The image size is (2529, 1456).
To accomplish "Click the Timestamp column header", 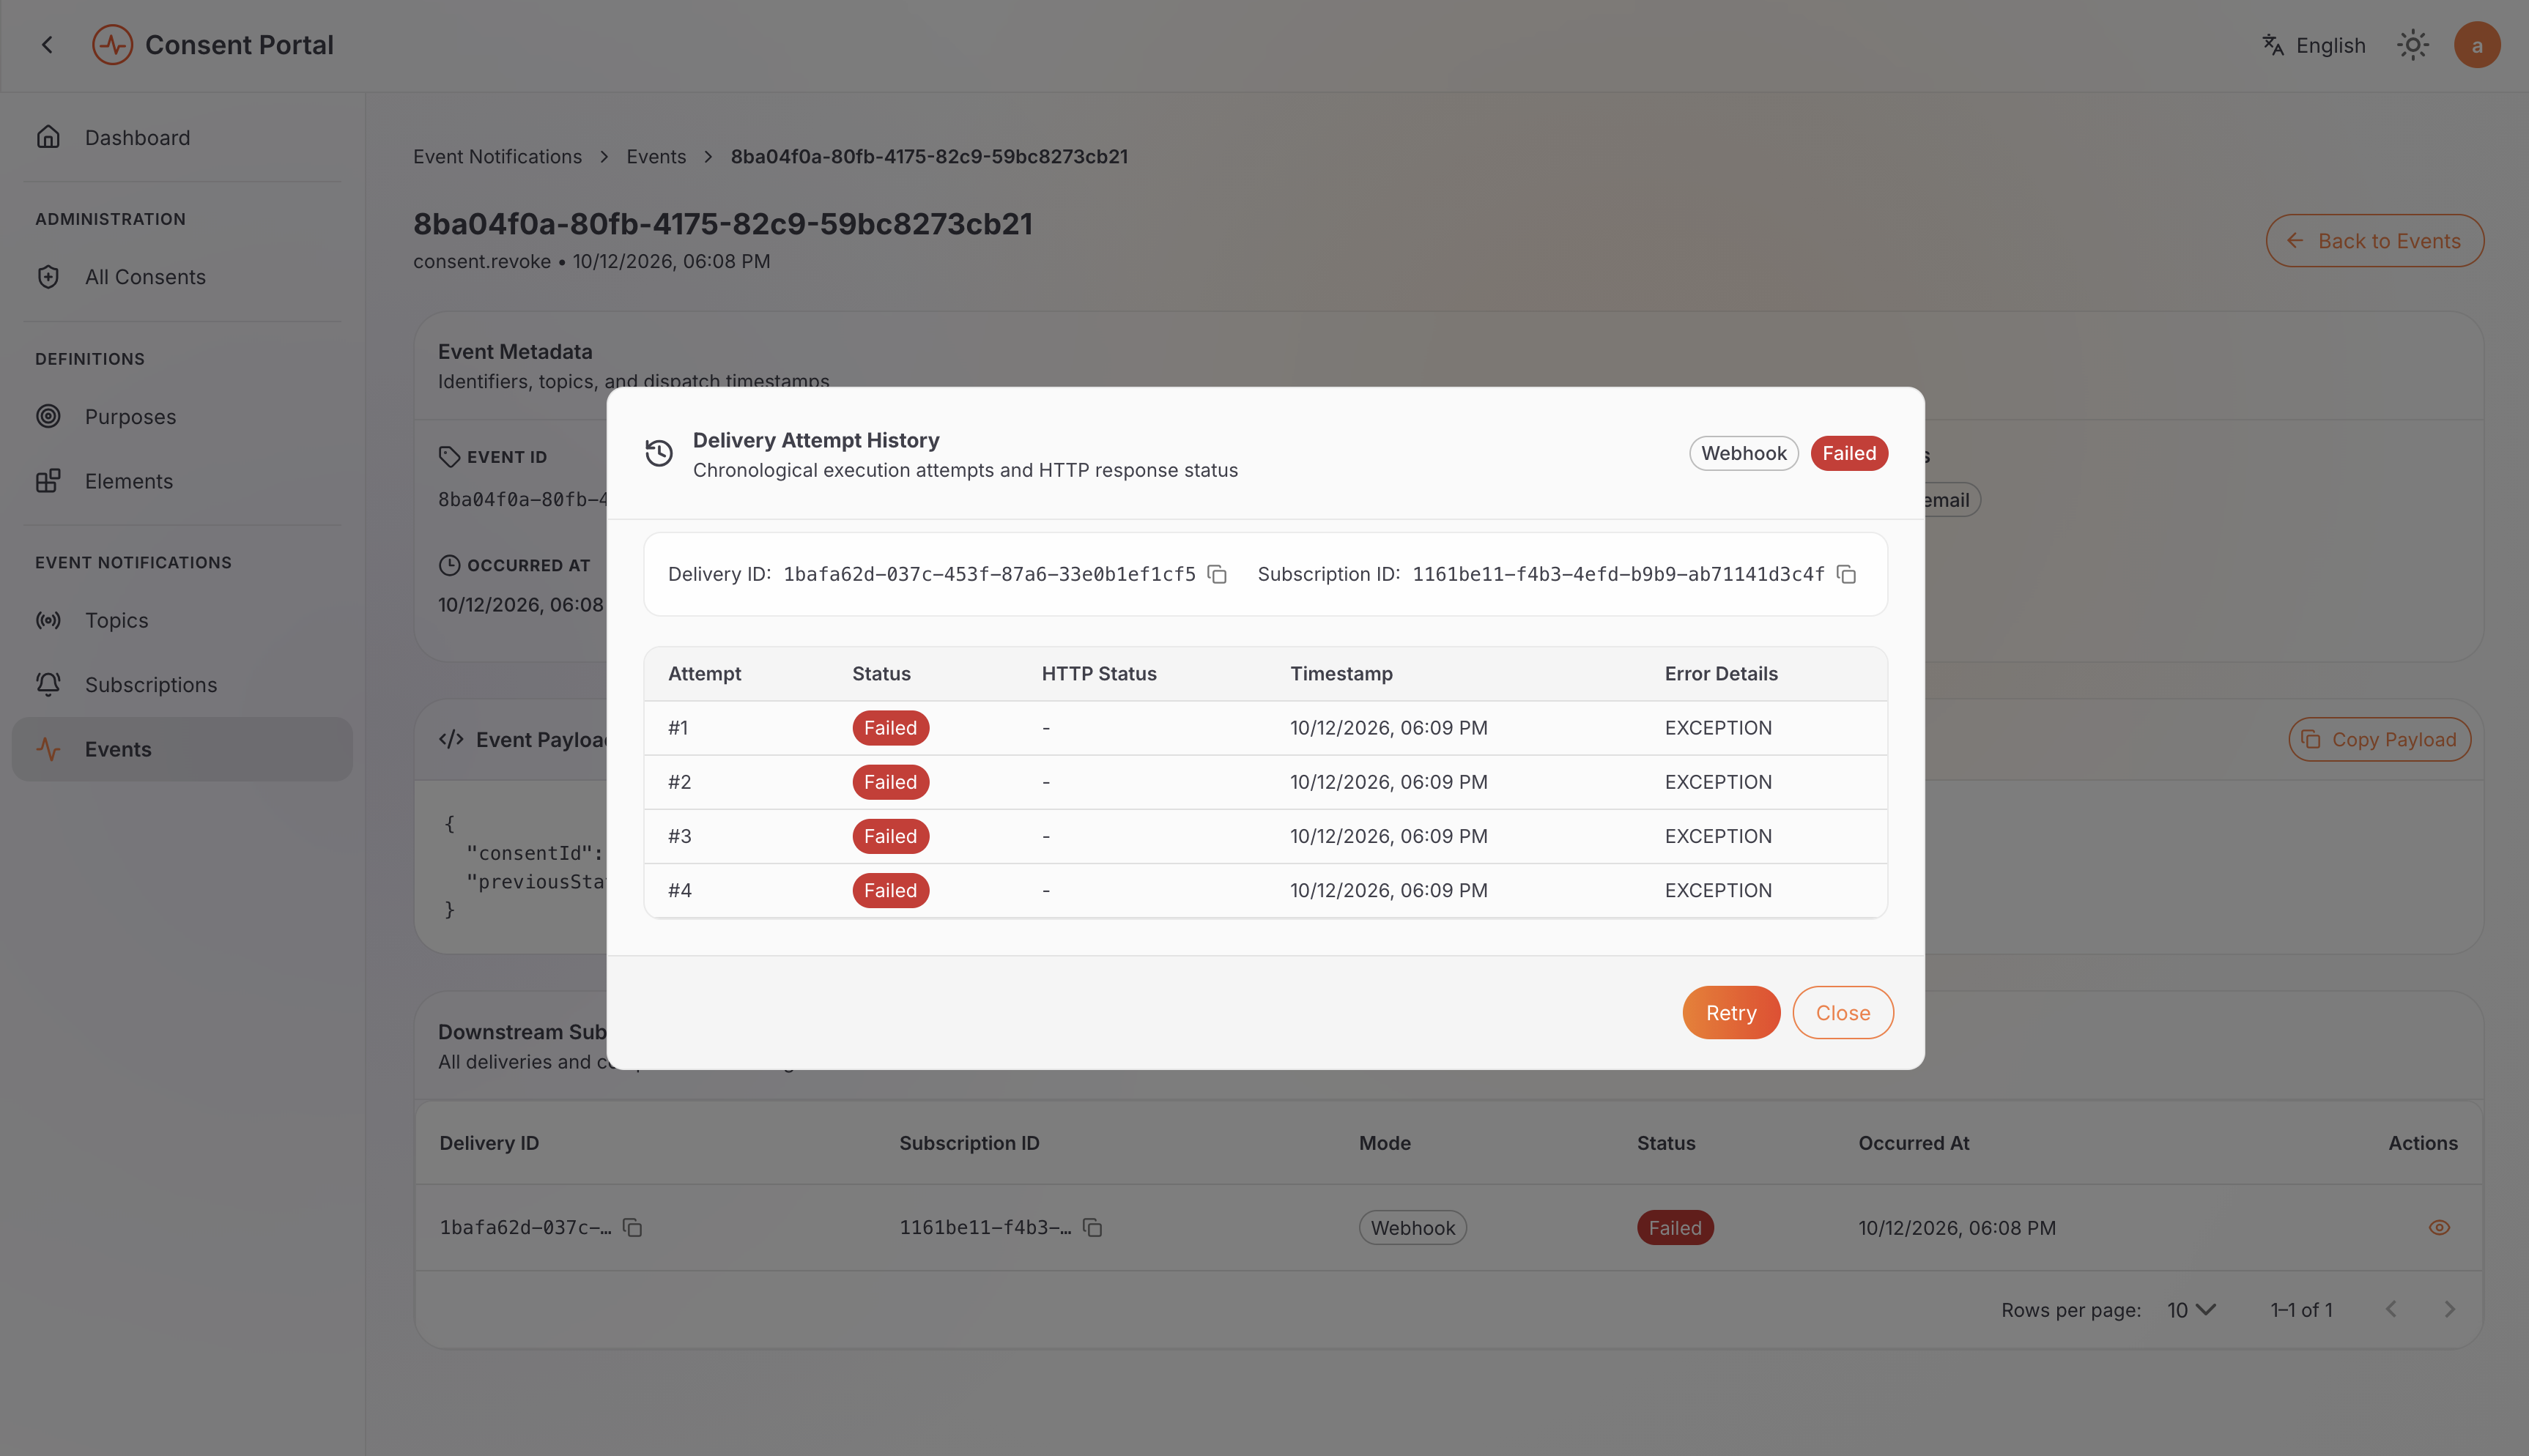I will coord(1341,674).
